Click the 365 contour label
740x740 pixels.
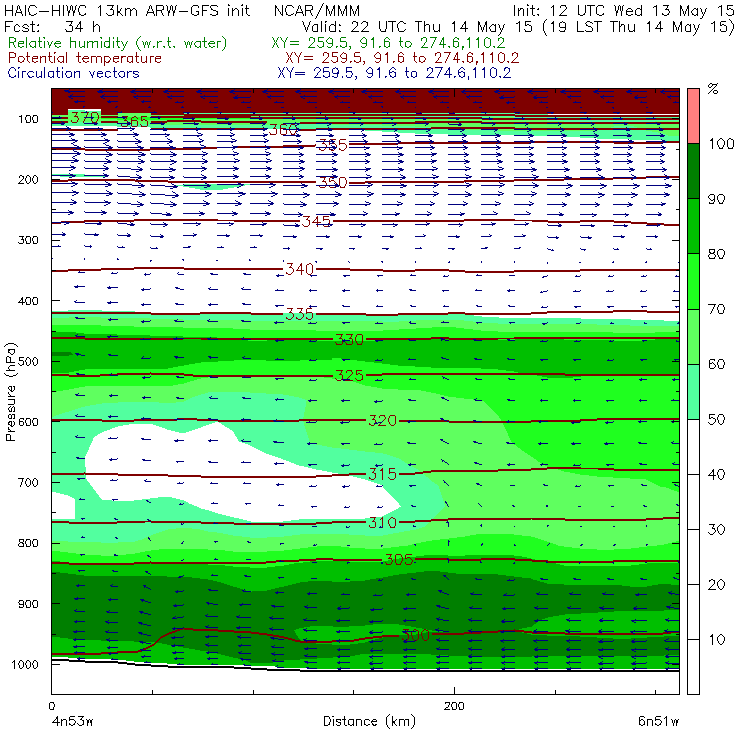coord(135,121)
